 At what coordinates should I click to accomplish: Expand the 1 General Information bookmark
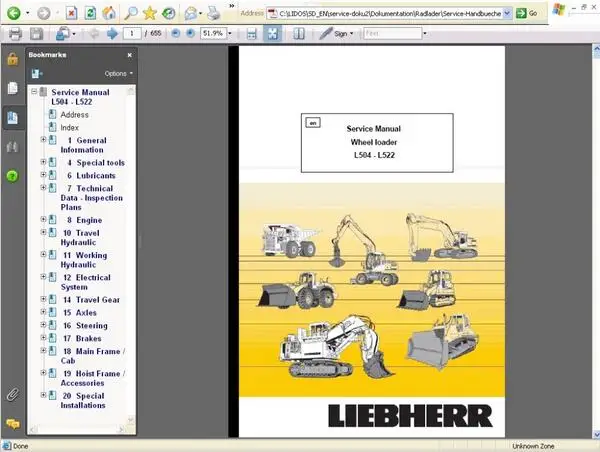pos(43,140)
